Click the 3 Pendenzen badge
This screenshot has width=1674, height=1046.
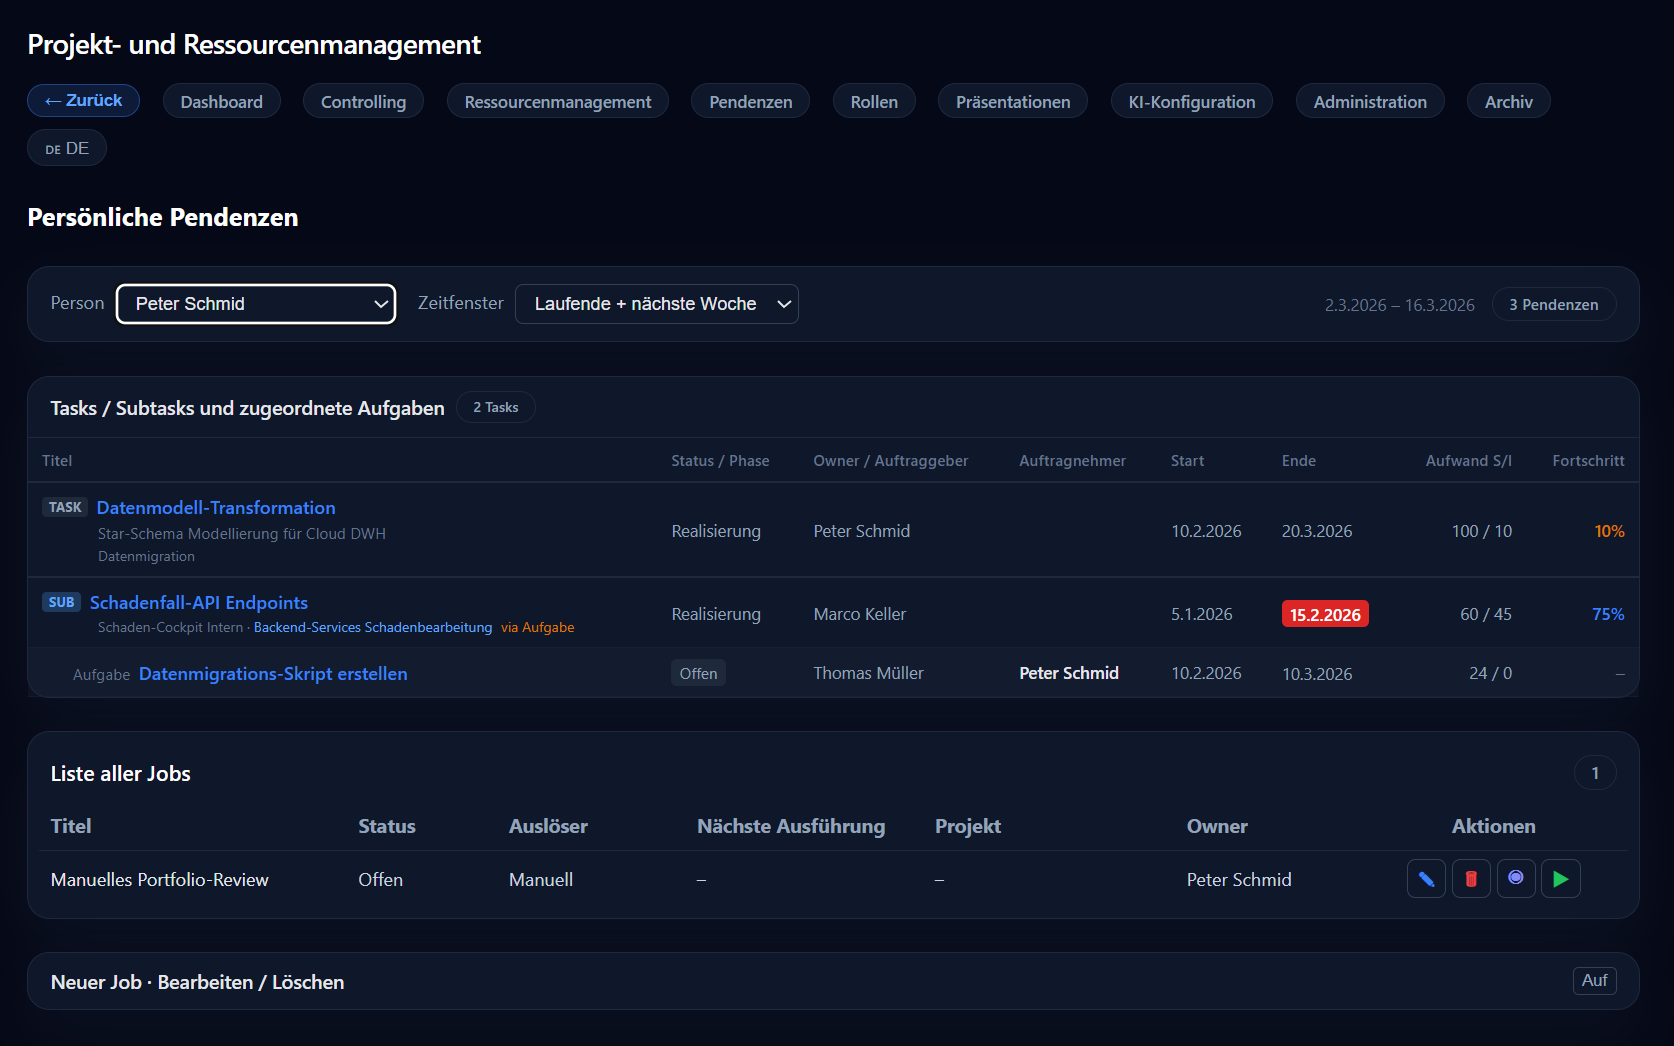[1554, 305]
